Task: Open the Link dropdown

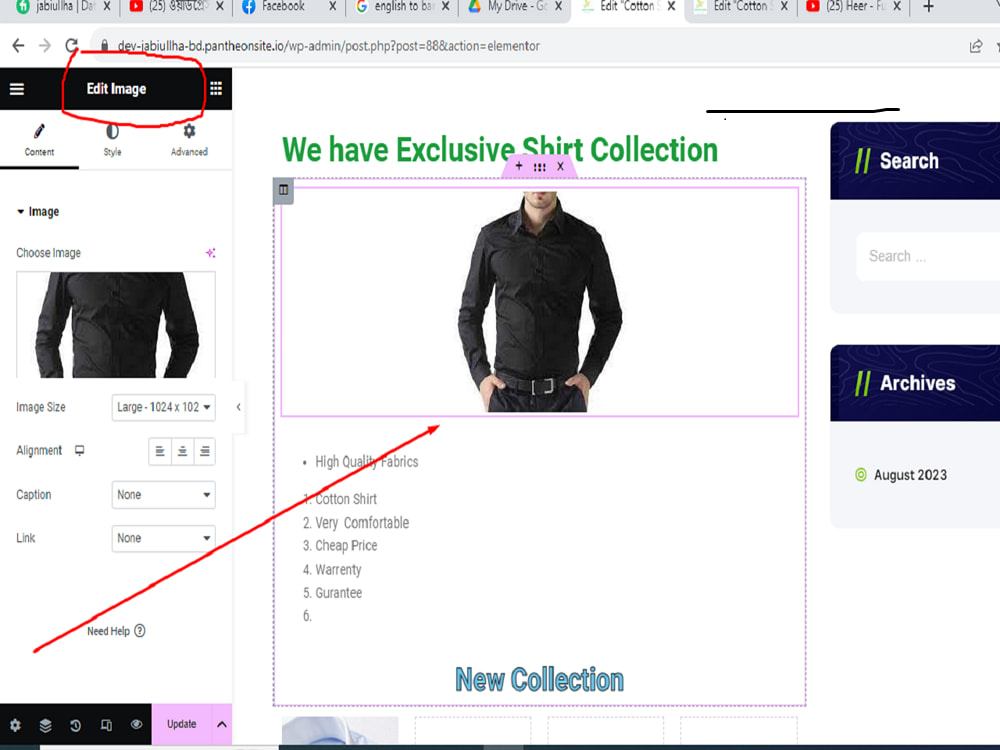Action: [x=163, y=538]
